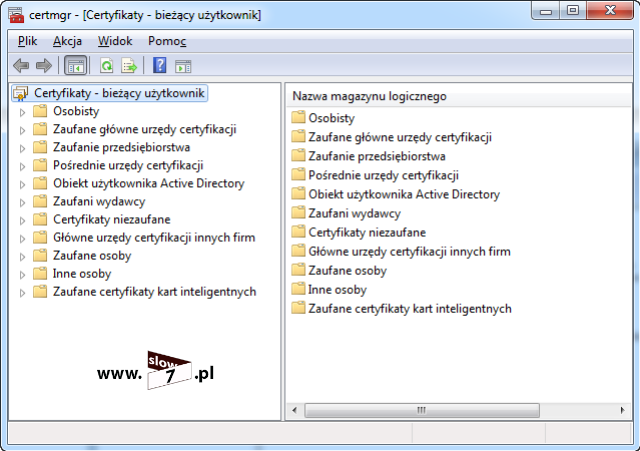Click the Show/Hide Action Pane toolbar icon

point(183,66)
